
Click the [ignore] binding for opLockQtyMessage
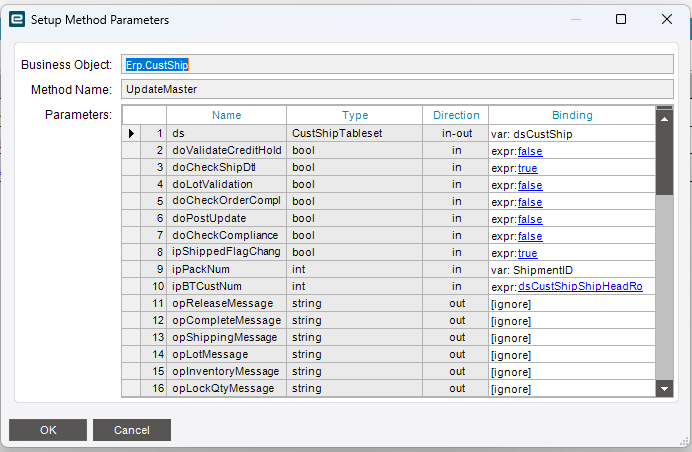click(x=572, y=389)
